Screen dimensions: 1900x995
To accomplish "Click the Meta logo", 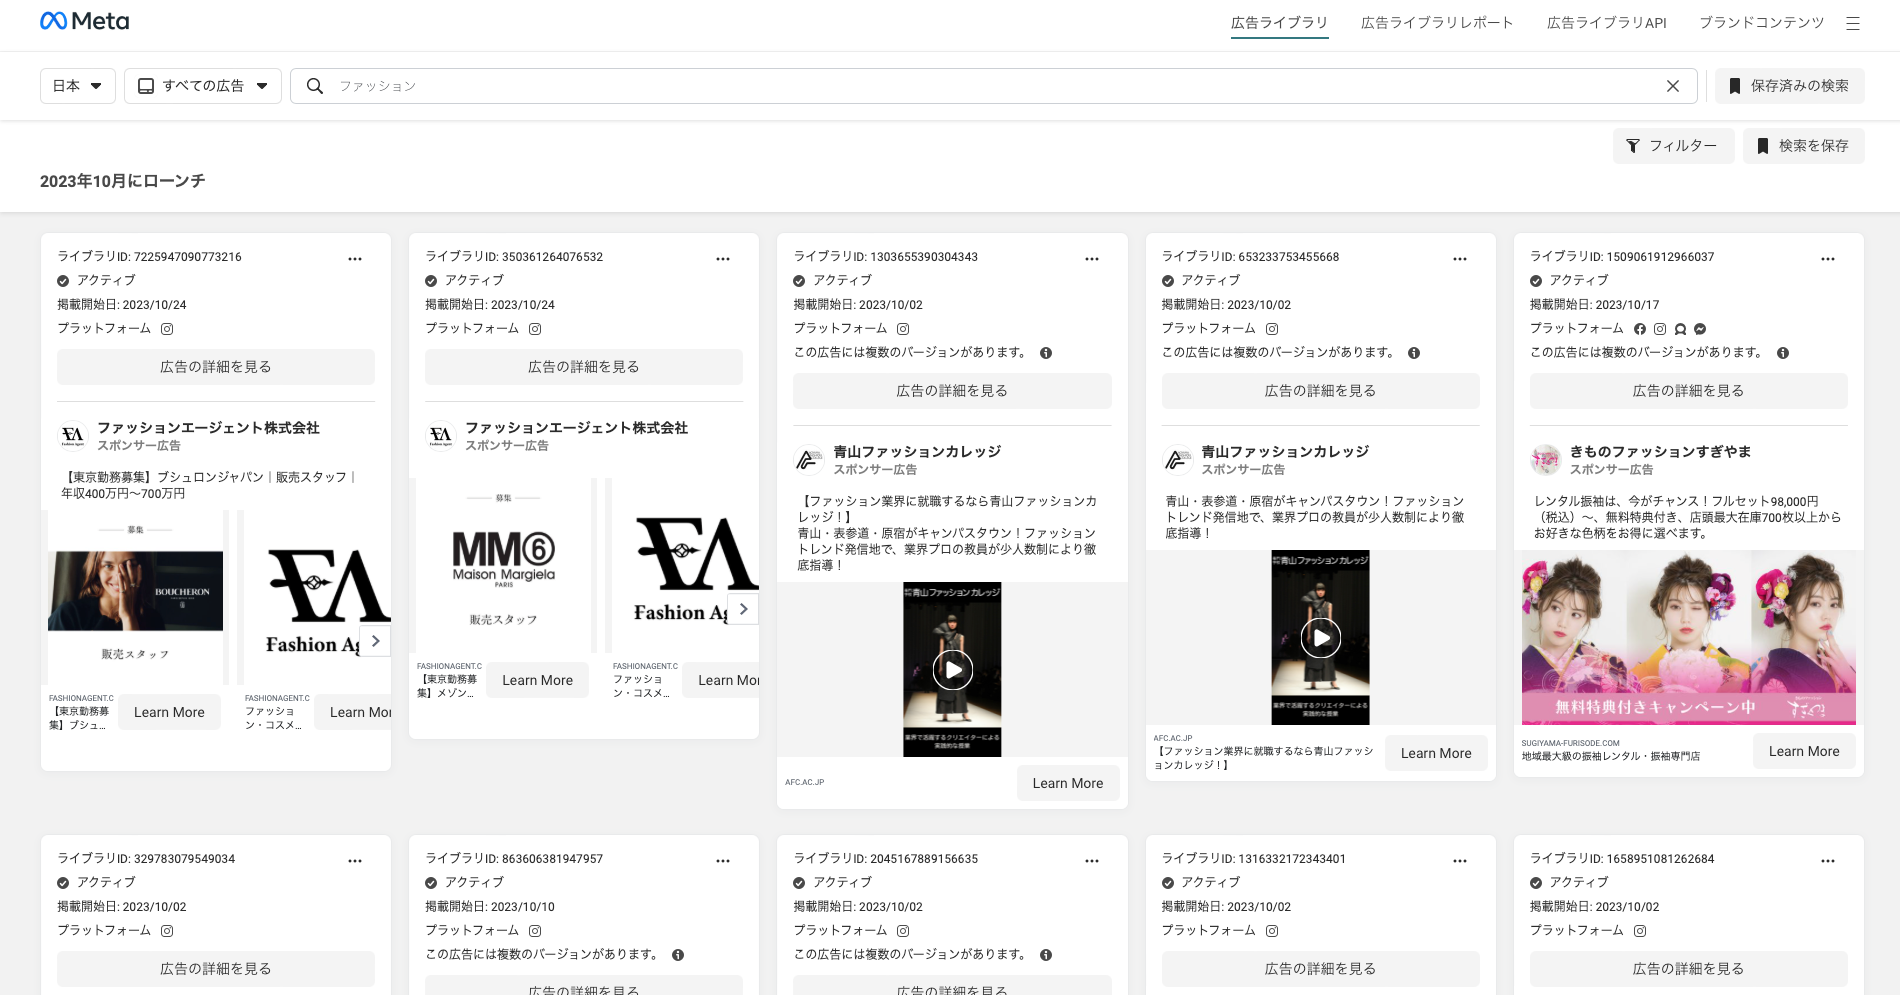I will (x=84, y=20).
